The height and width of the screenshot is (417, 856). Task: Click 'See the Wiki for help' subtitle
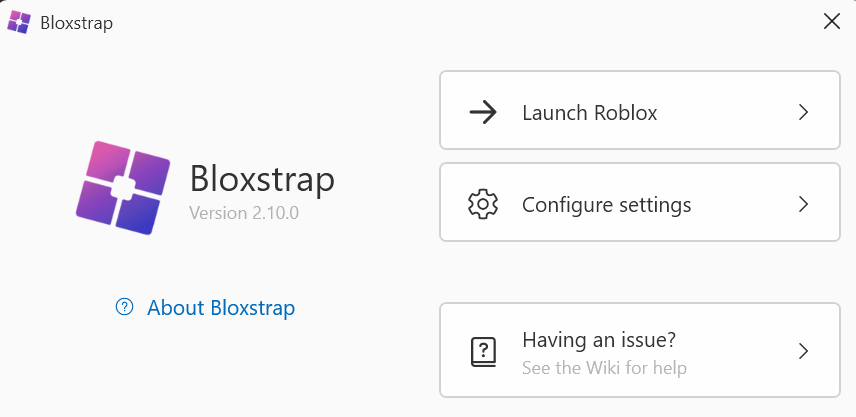click(604, 368)
